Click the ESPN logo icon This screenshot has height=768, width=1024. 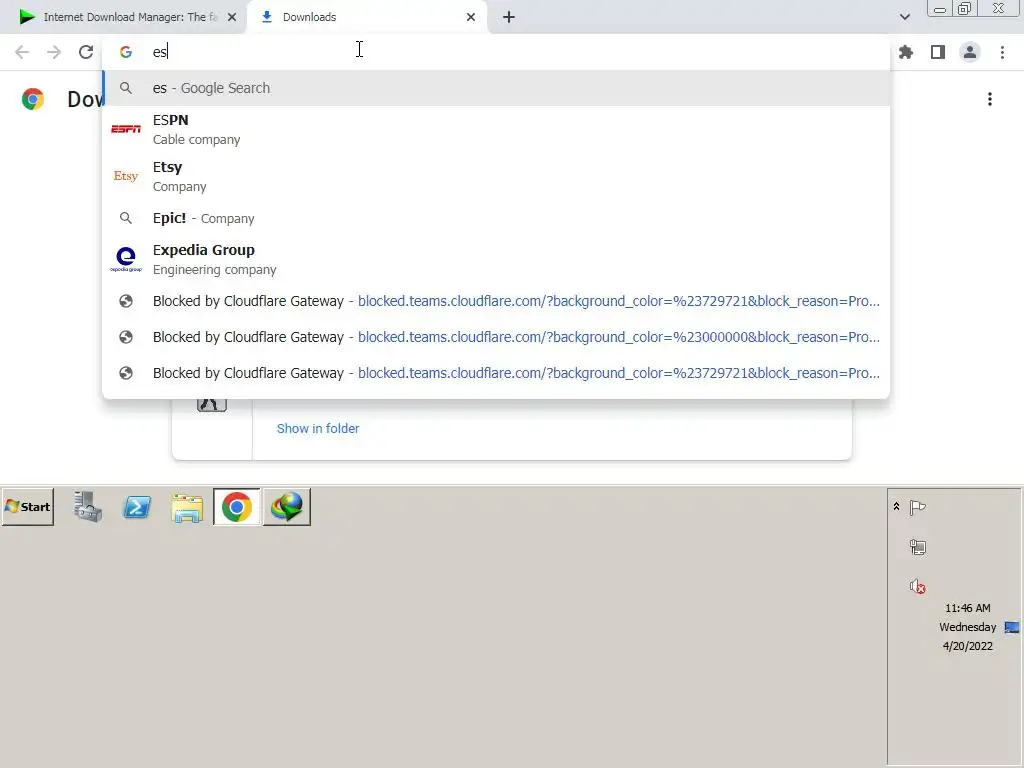click(126, 129)
